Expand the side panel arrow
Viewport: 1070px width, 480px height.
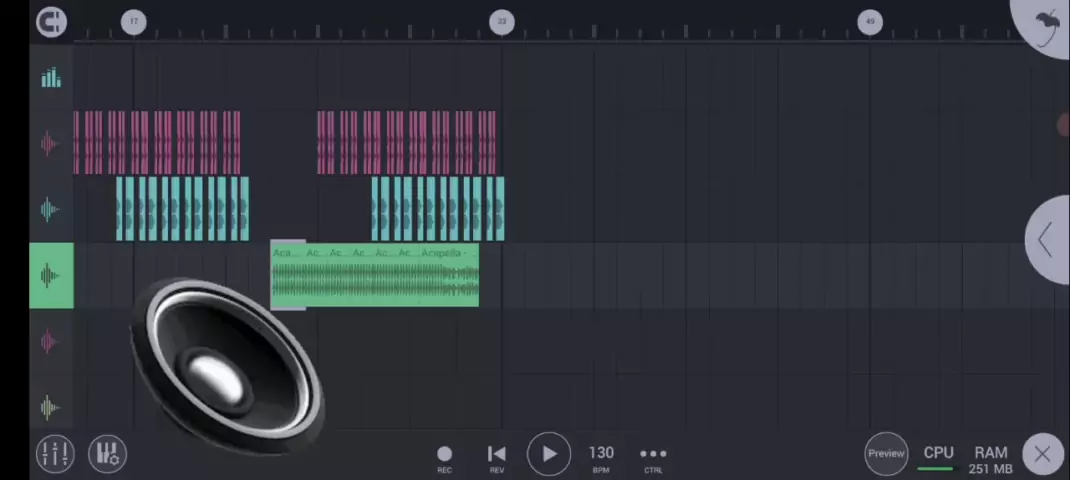(1047, 240)
